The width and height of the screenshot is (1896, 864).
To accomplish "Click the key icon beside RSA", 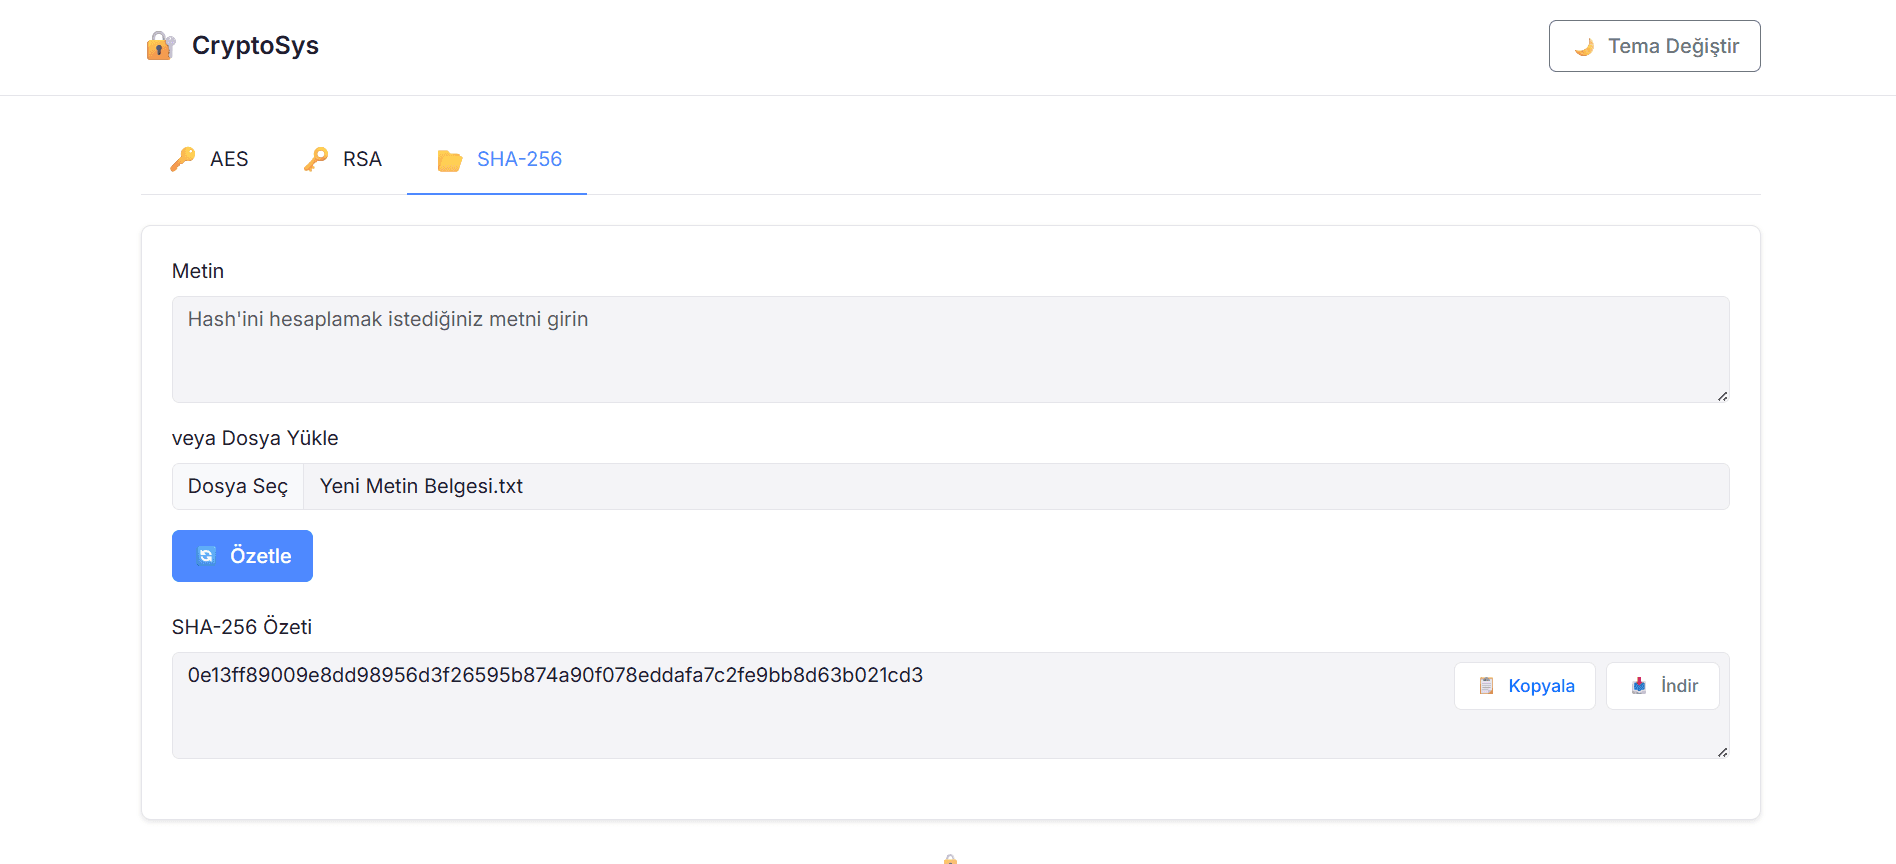I will tap(315, 159).
